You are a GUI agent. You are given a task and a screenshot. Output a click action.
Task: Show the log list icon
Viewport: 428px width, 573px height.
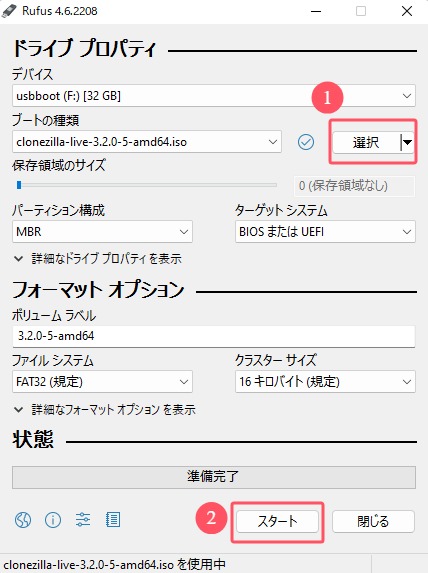(x=113, y=520)
